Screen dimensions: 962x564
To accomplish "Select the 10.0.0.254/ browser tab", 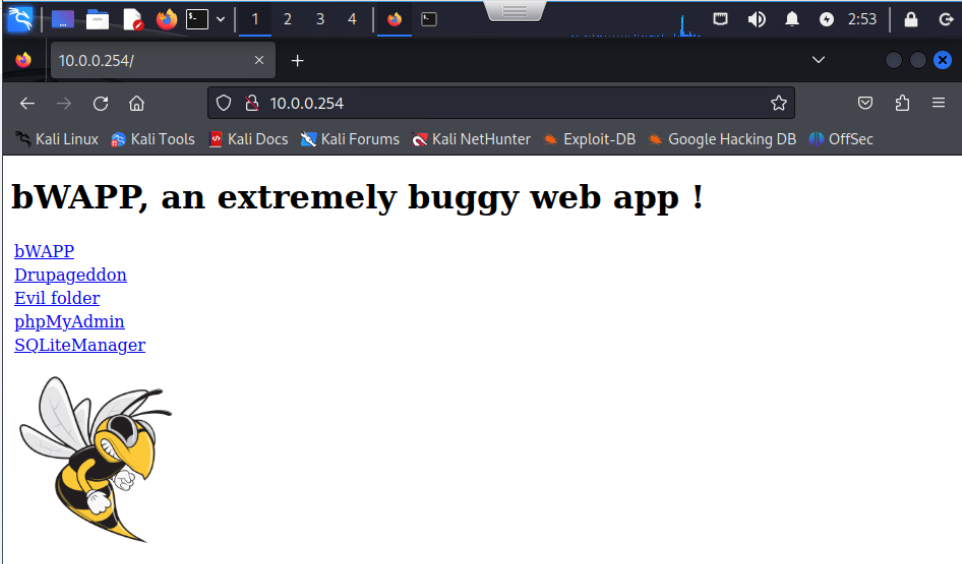I will 163,60.
